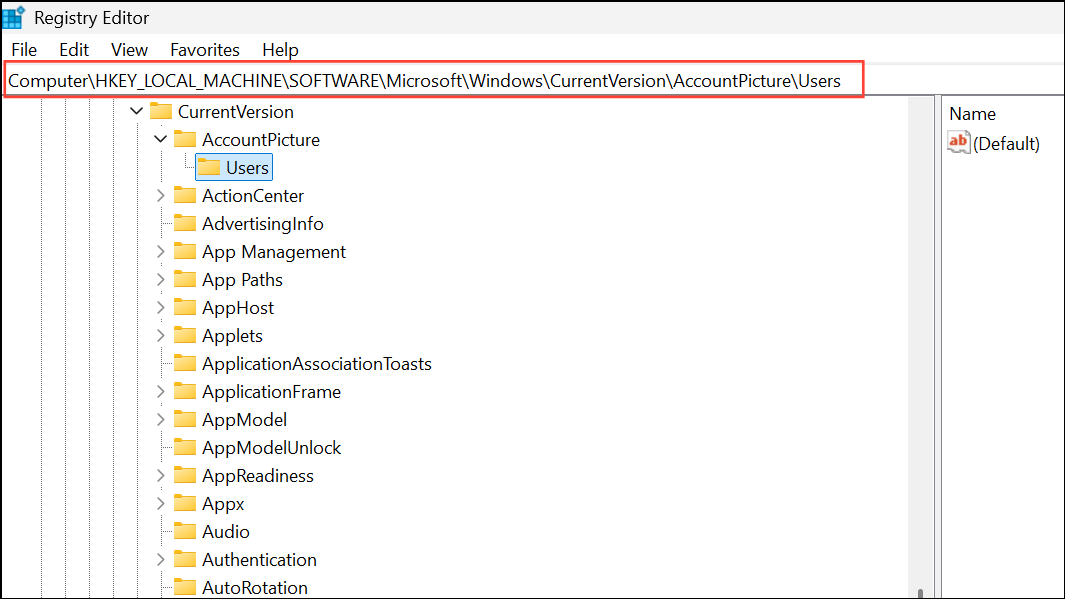Select the Audio key label
The image size is (1065, 599).
[x=225, y=532]
